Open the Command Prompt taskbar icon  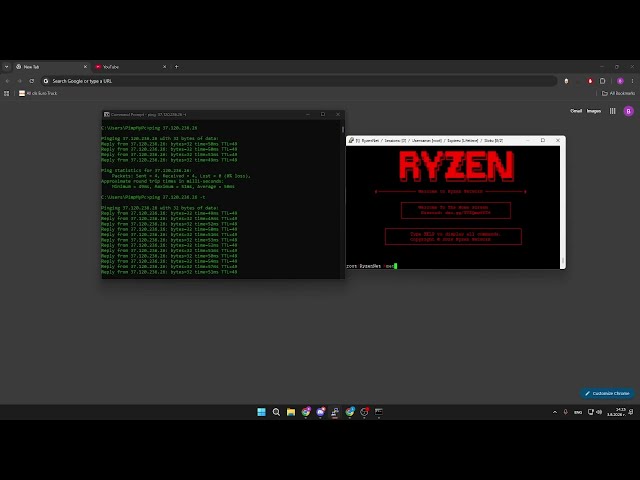coord(379,412)
